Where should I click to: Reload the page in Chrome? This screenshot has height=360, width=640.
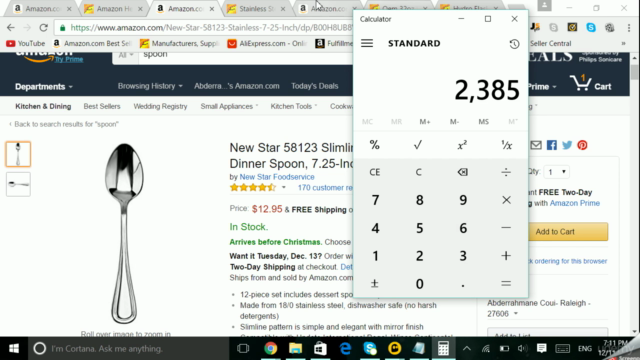click(x=43, y=28)
